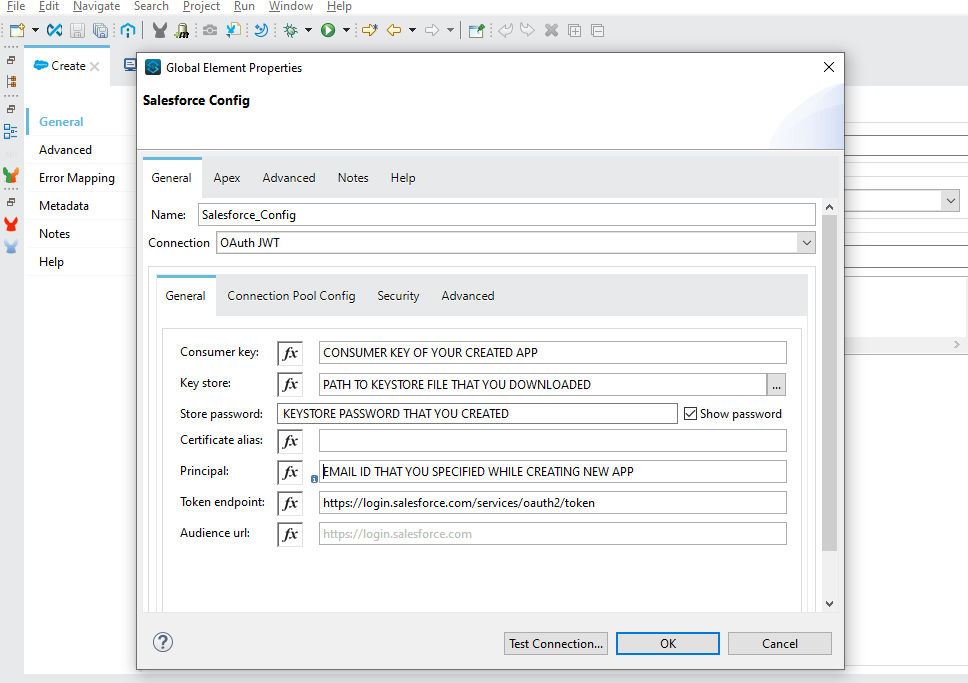
Task: Switch to the Security tab
Action: (x=398, y=296)
